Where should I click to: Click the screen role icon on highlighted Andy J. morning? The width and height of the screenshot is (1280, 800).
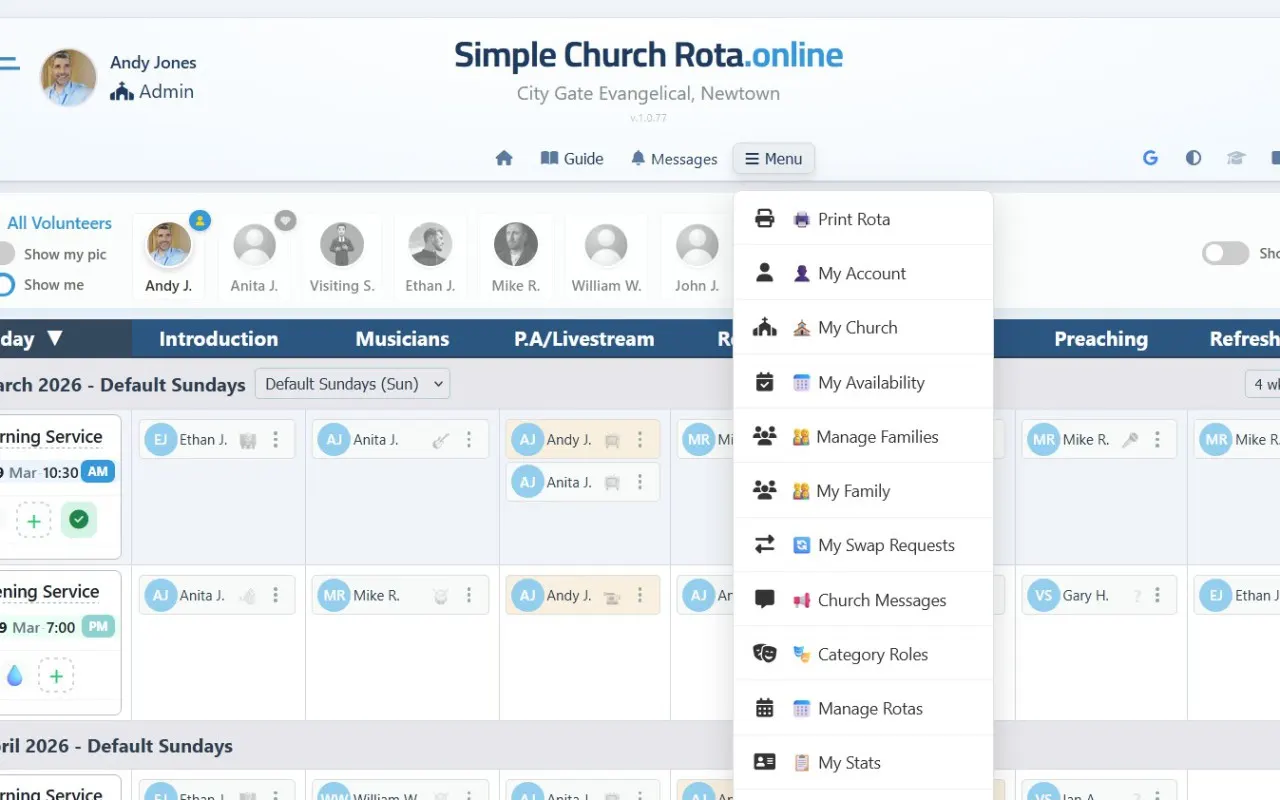[612, 440]
